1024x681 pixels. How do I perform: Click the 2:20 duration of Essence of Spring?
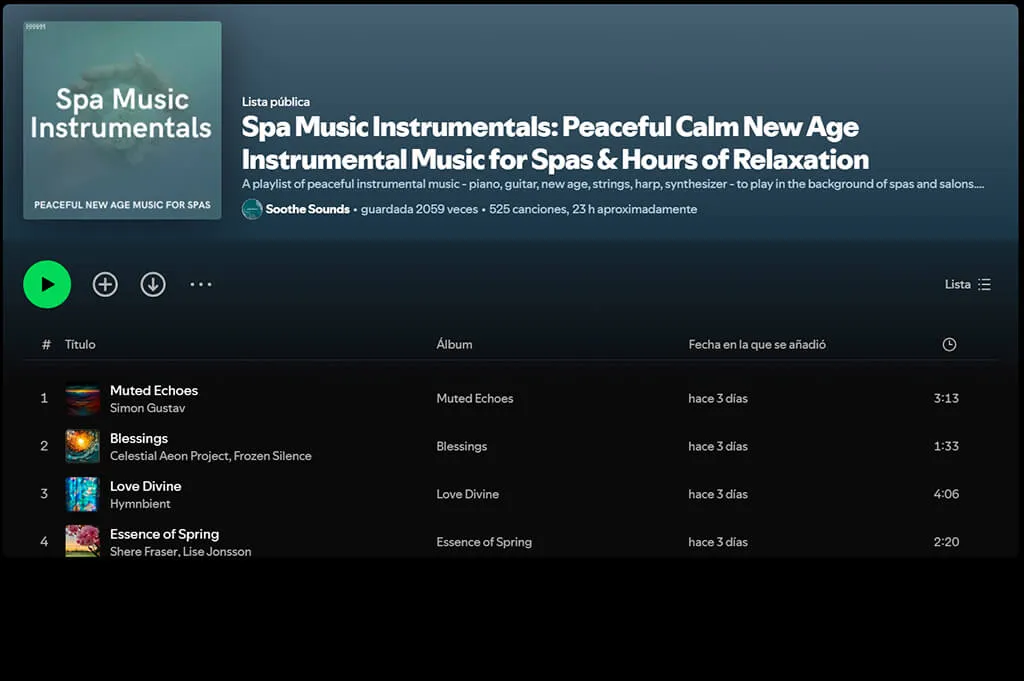(946, 542)
